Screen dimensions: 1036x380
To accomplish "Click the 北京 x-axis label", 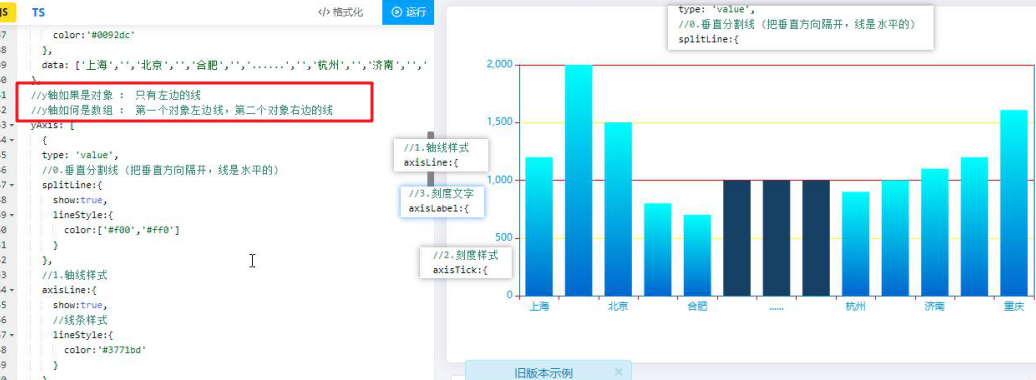I will pos(618,307).
